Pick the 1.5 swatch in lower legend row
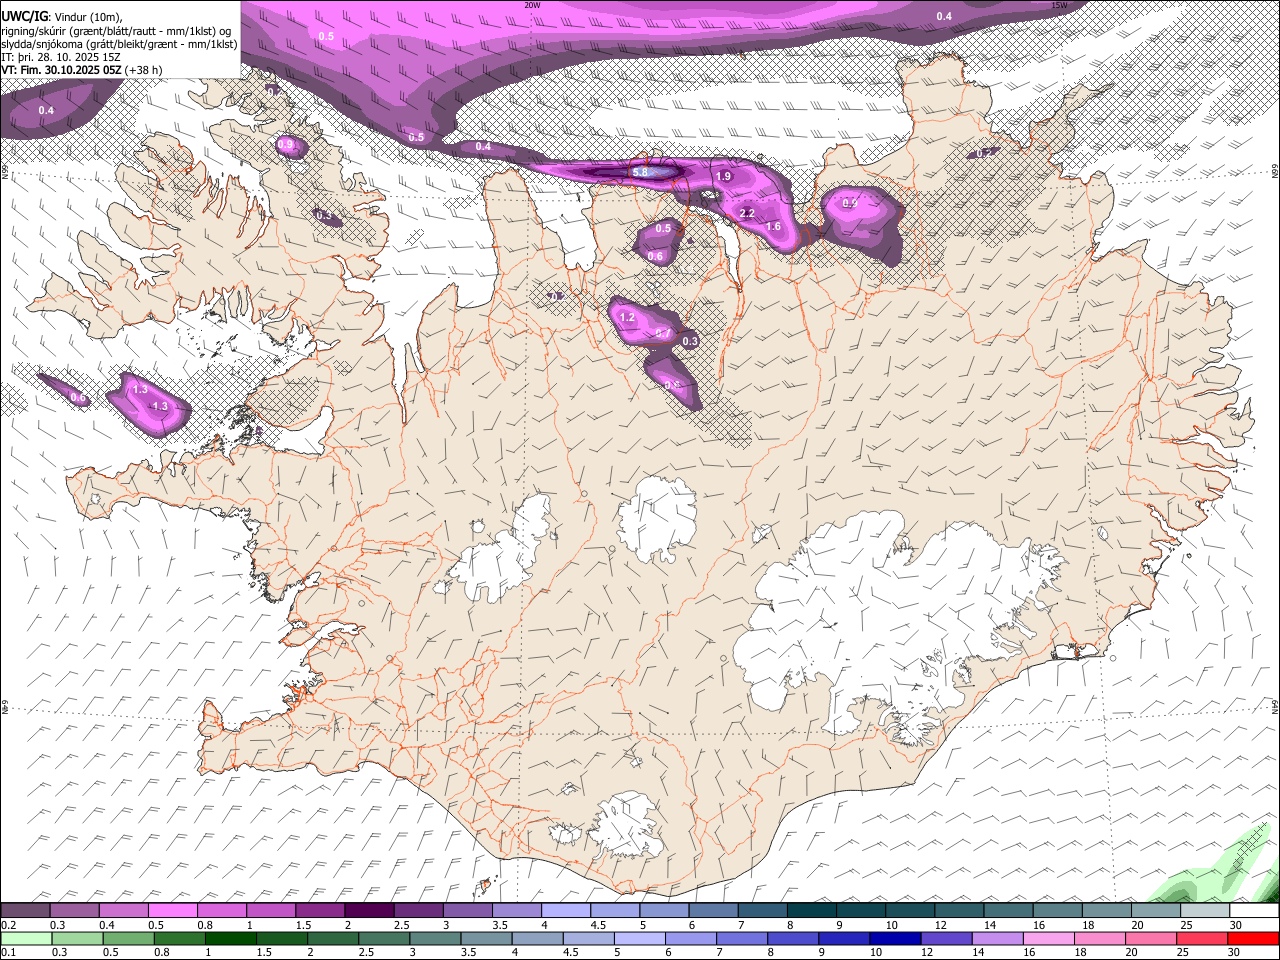 tap(282, 938)
